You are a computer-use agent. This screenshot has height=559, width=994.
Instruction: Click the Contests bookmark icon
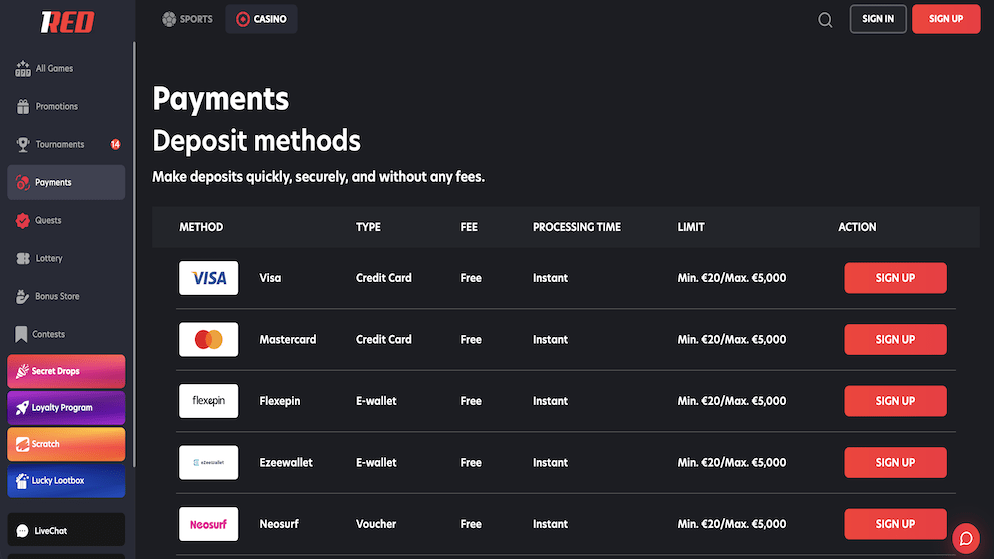[x=22, y=334]
